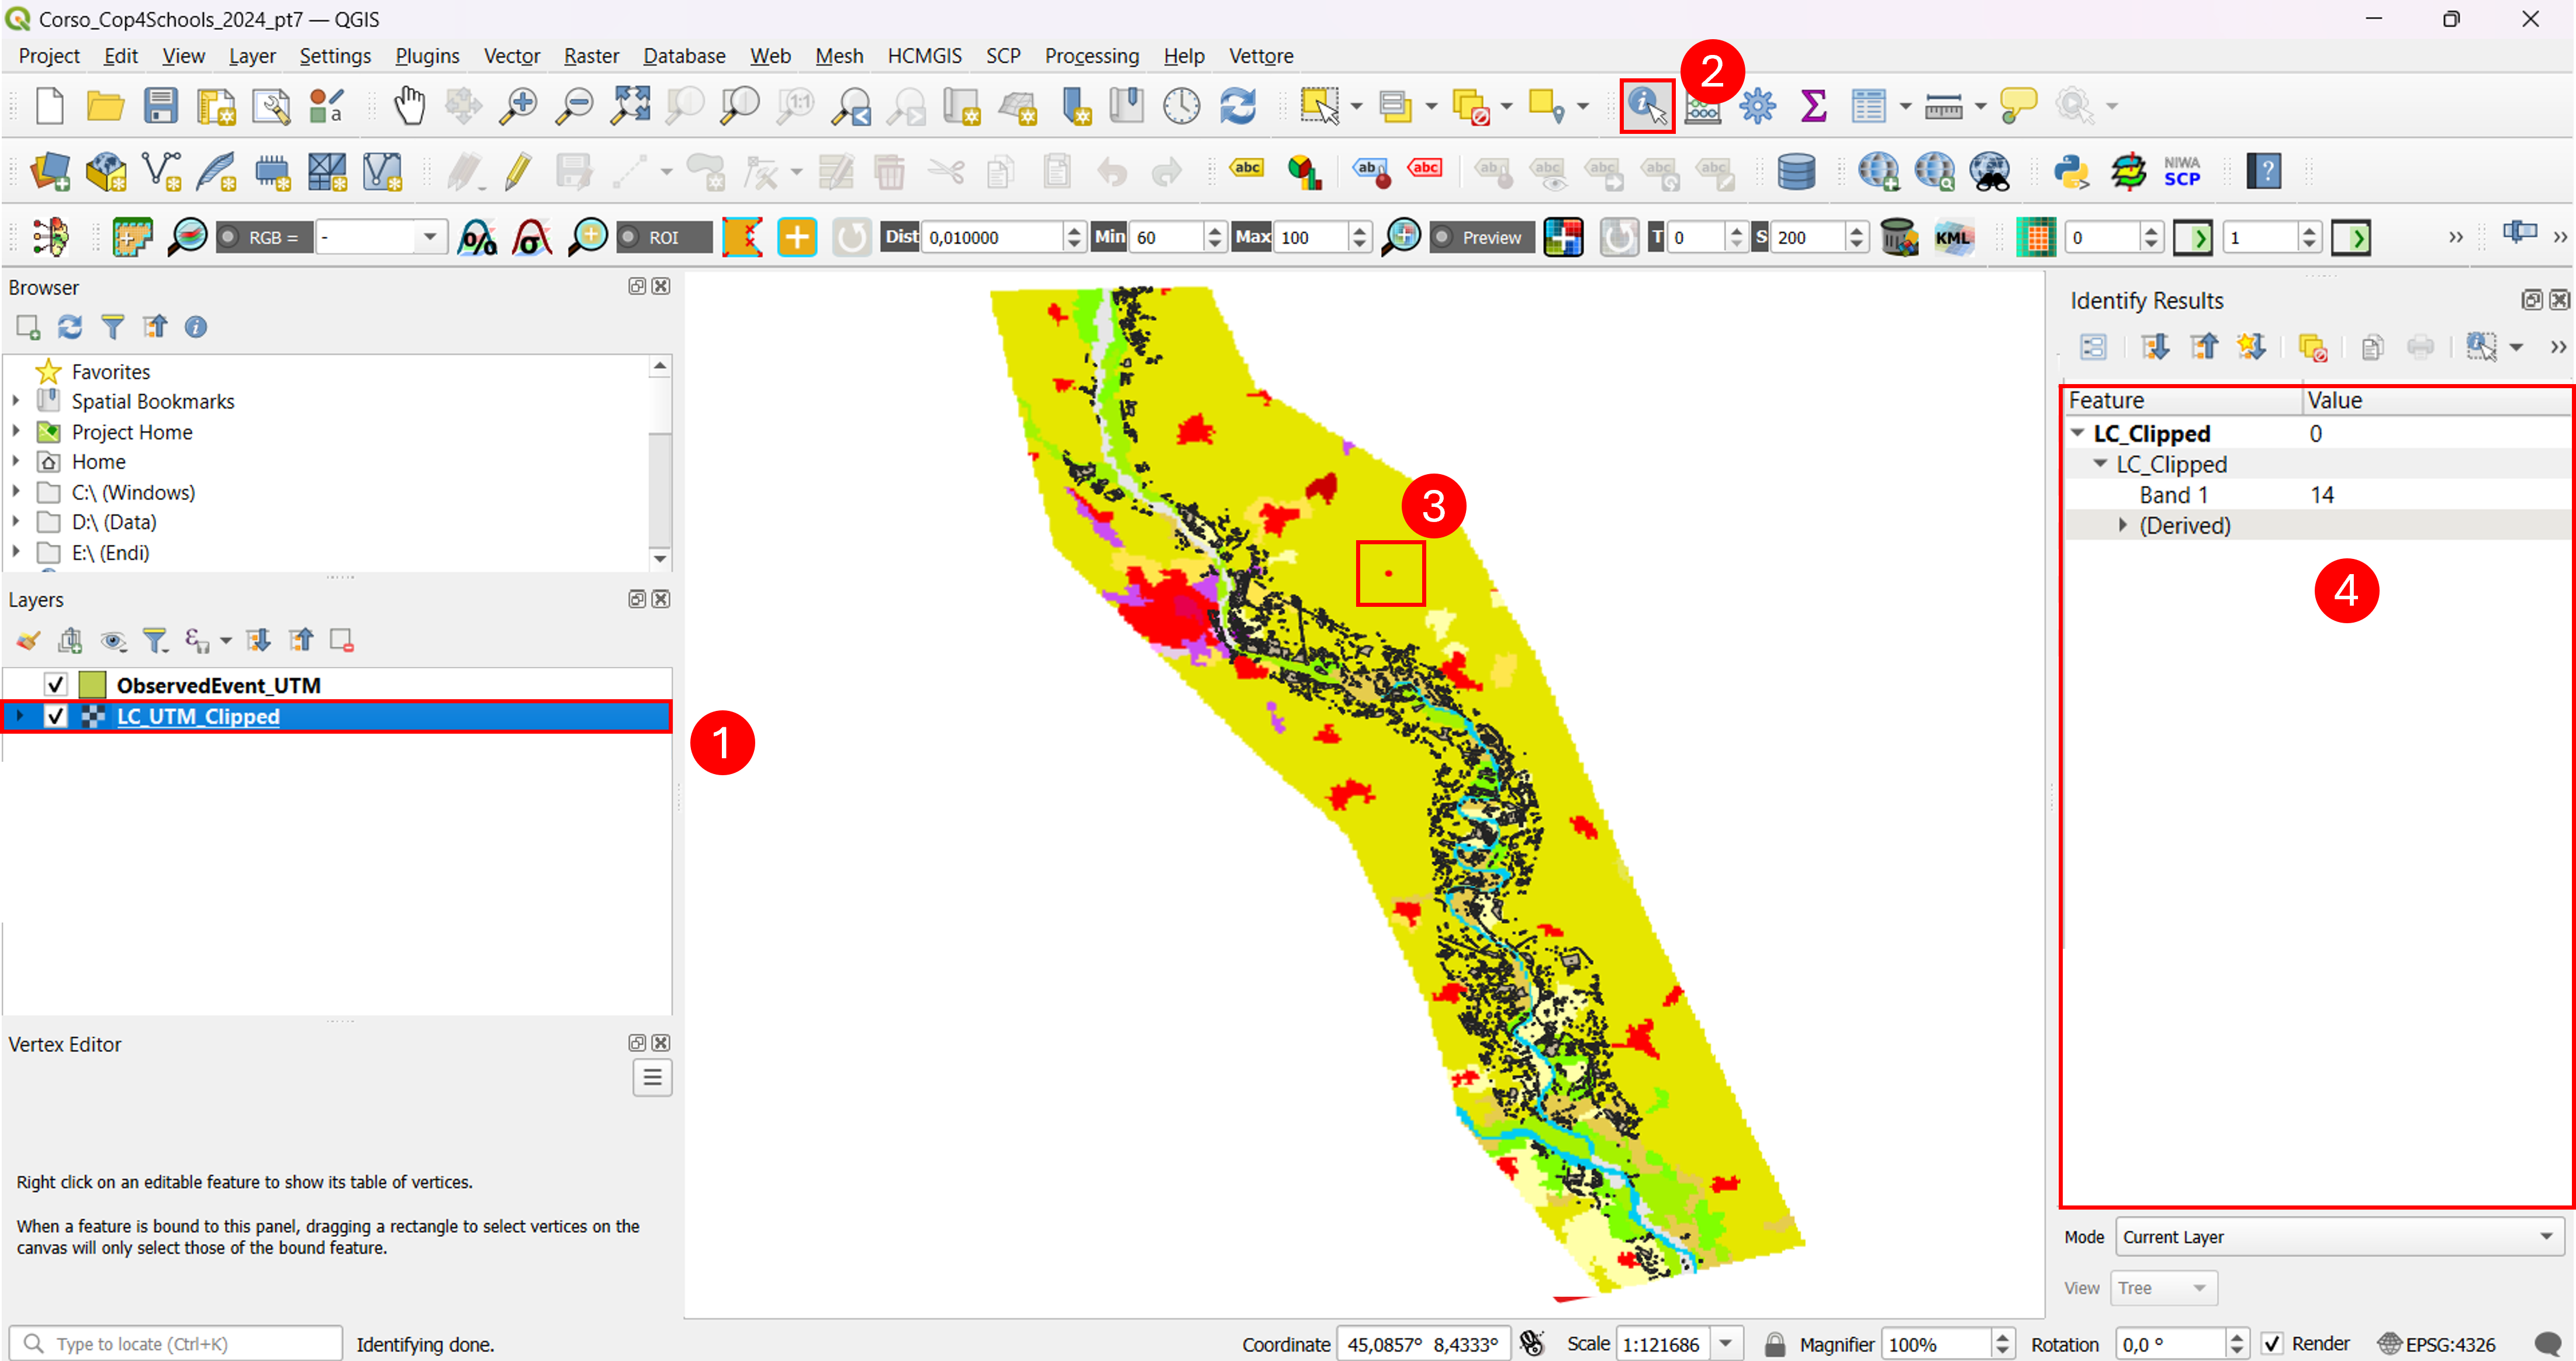Expand the (Derived) node in results
Viewport: 2576px width, 1361px height.
pyautogui.click(x=2122, y=525)
